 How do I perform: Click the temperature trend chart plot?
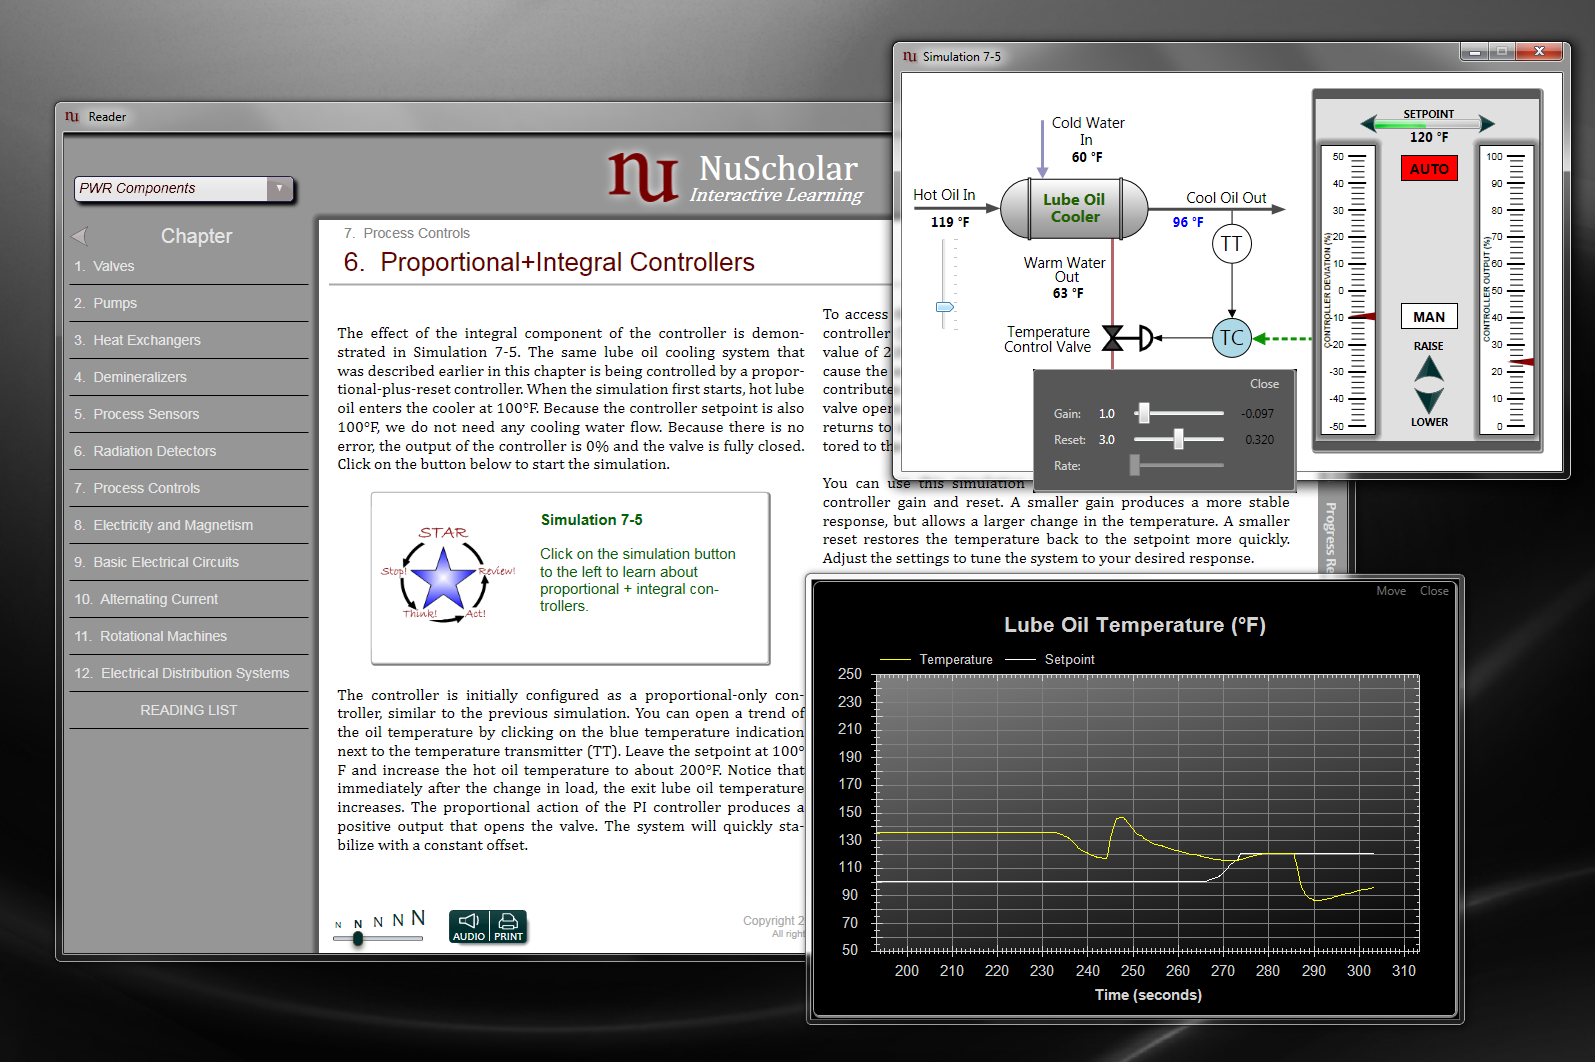coord(1147,812)
